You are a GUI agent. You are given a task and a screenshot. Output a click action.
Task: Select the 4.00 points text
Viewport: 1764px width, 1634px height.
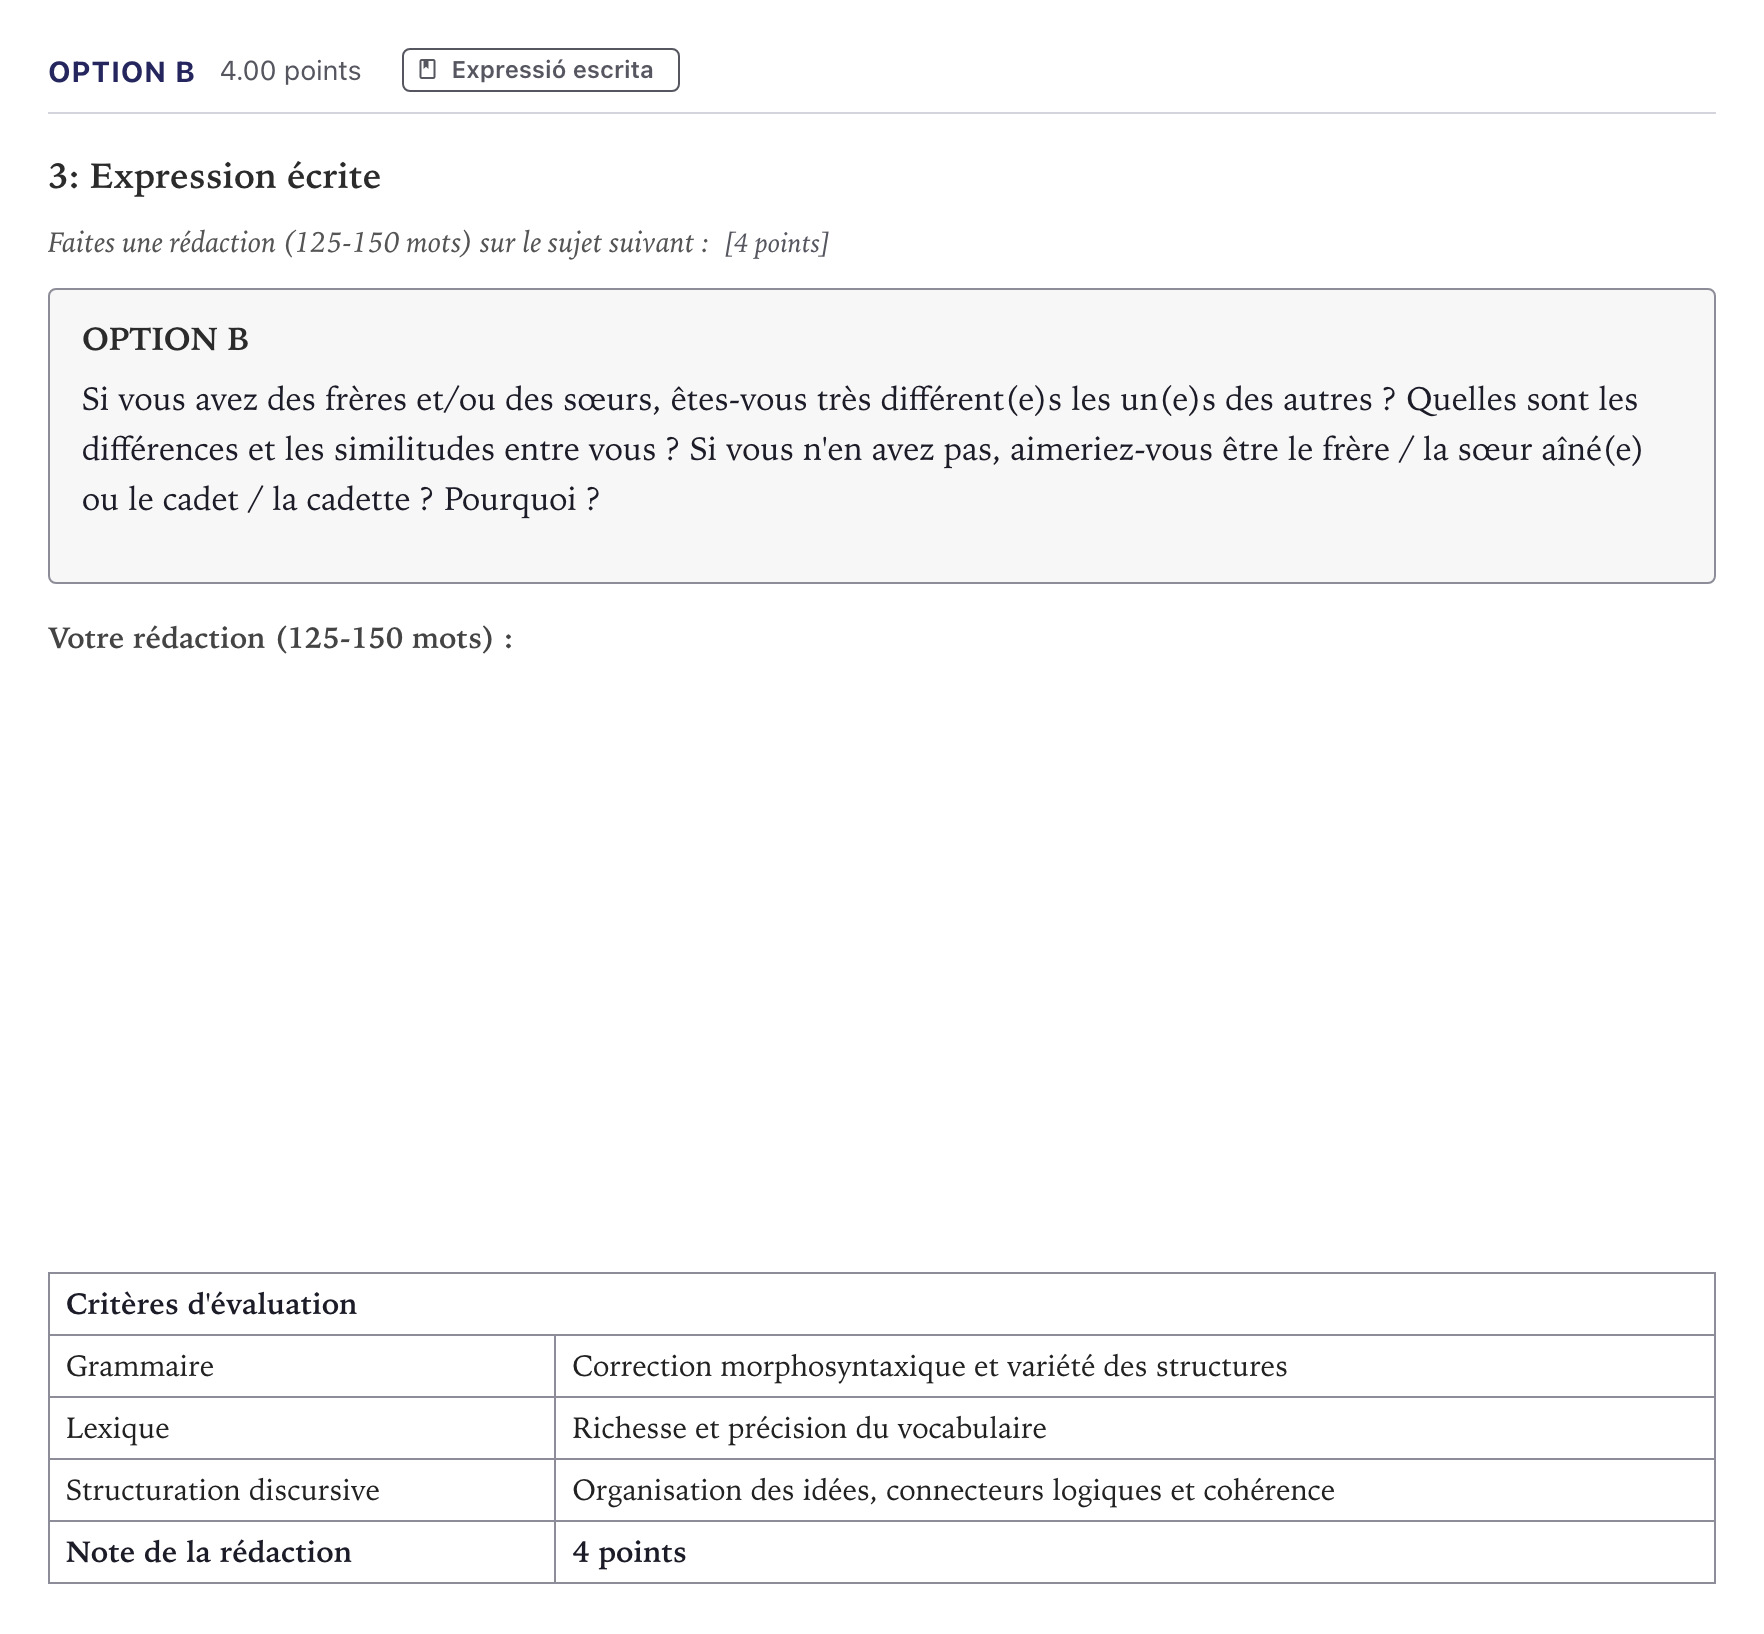tap(290, 71)
